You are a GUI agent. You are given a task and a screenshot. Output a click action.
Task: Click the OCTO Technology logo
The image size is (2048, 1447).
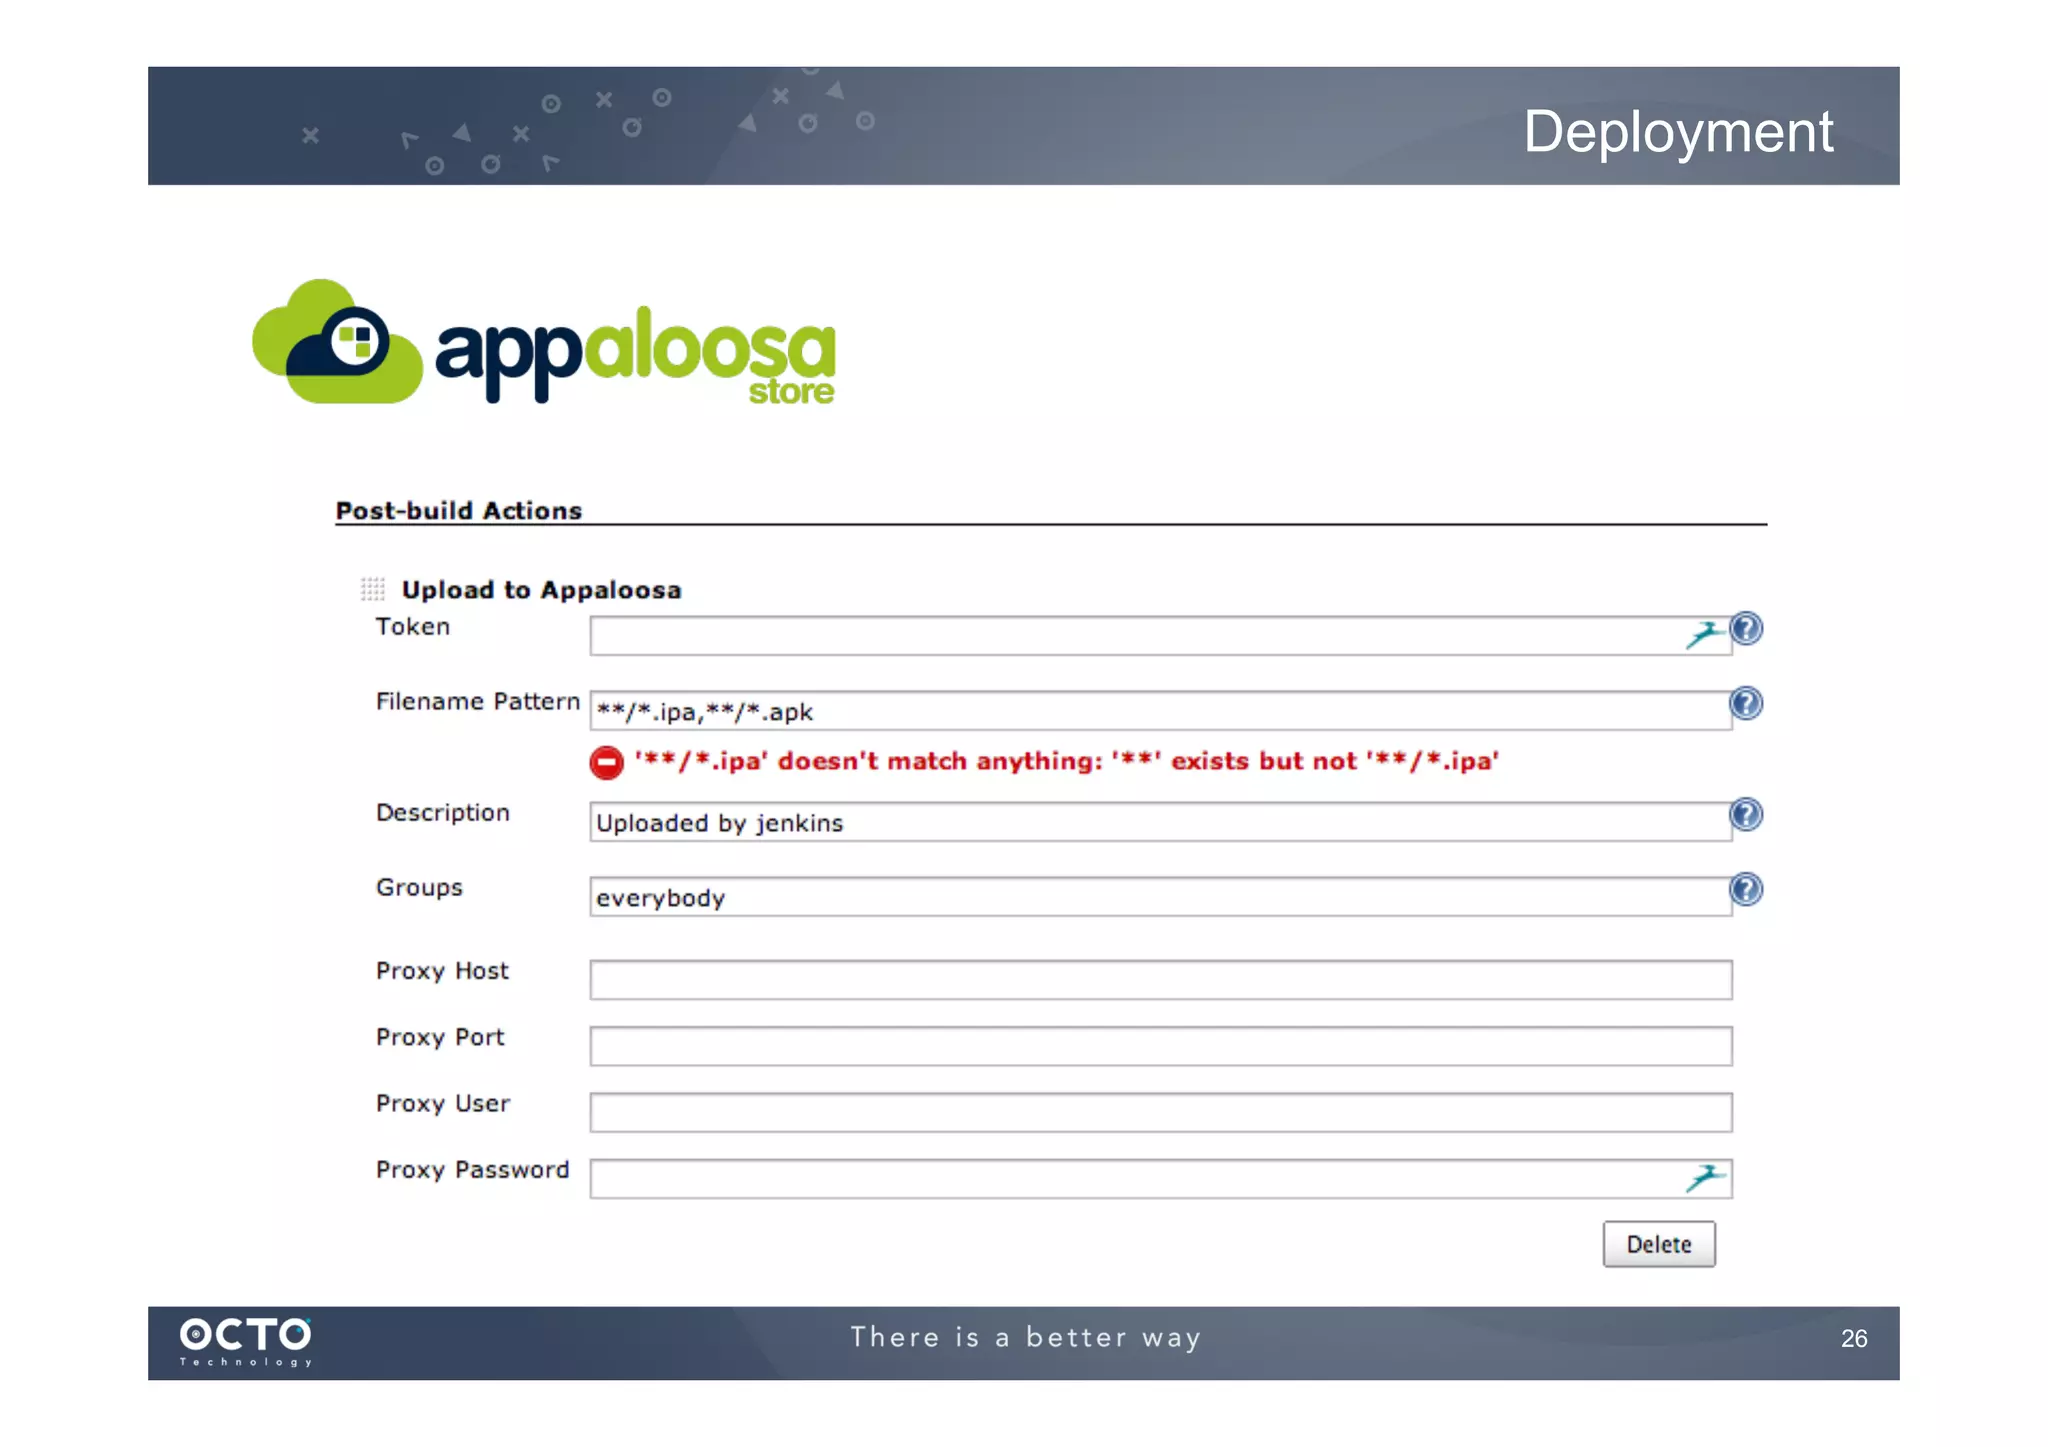[x=245, y=1341]
